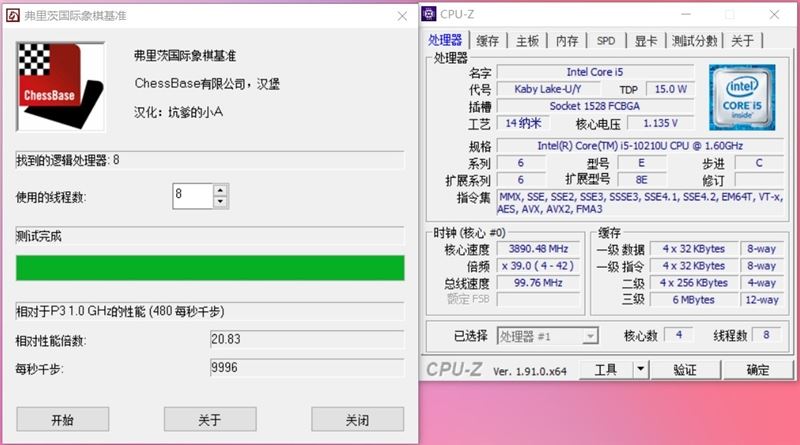Click the cores count value 4
800x445 pixels.
coord(679,335)
